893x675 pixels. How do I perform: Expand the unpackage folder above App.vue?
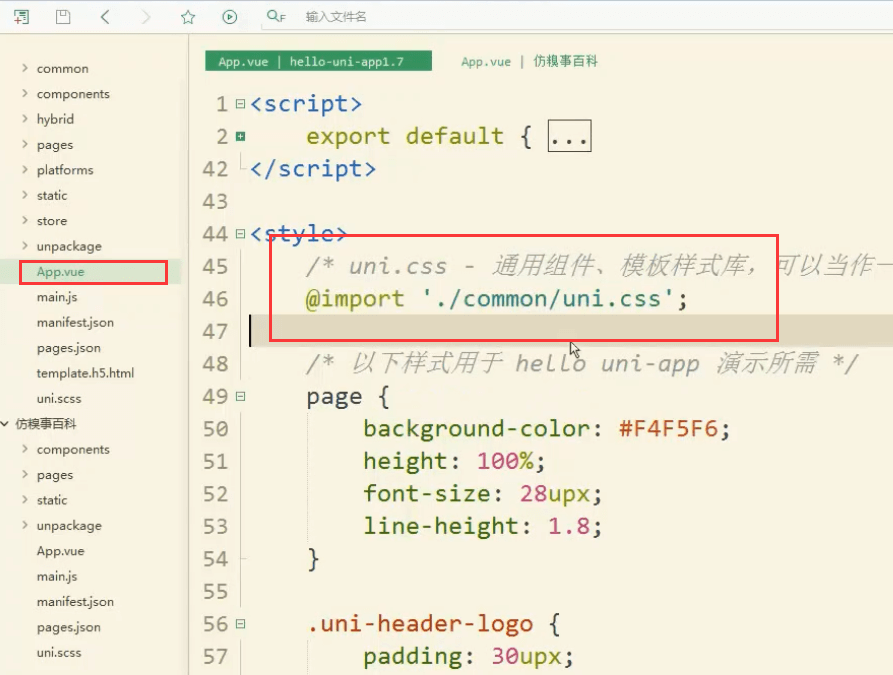tap(24, 246)
